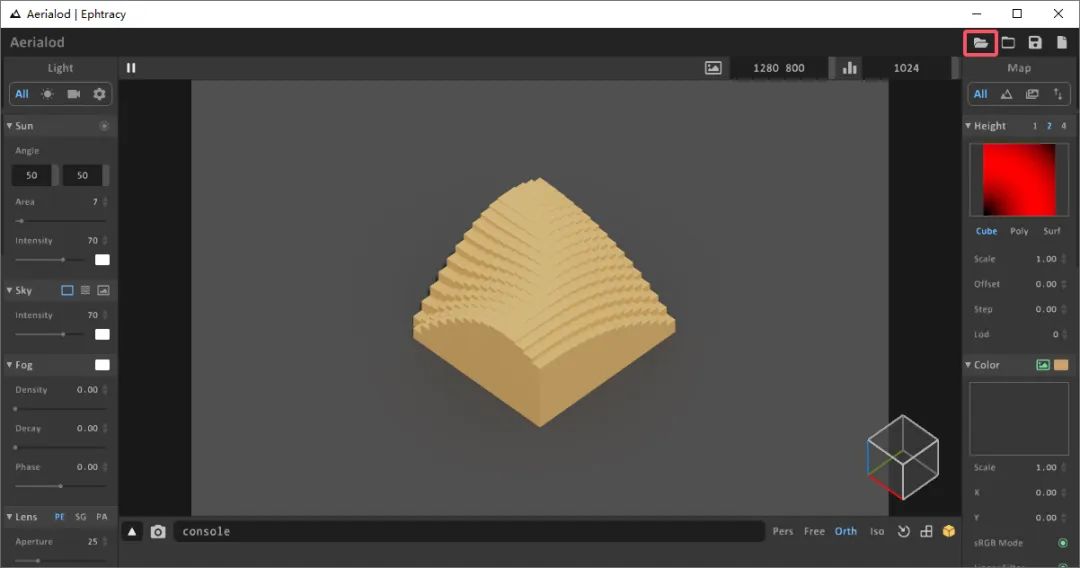Collapse the Sun section

[x=9, y=126]
